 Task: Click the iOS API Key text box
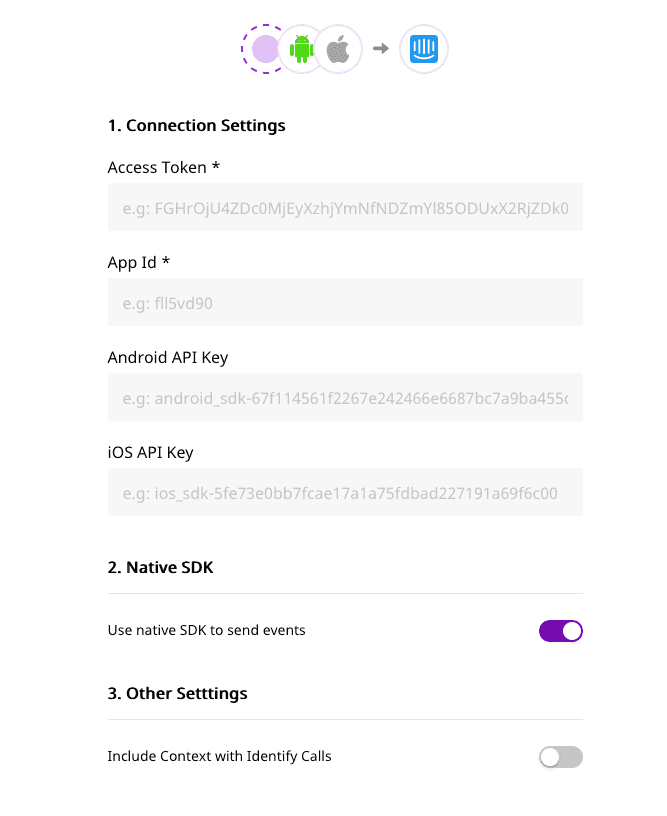345,493
